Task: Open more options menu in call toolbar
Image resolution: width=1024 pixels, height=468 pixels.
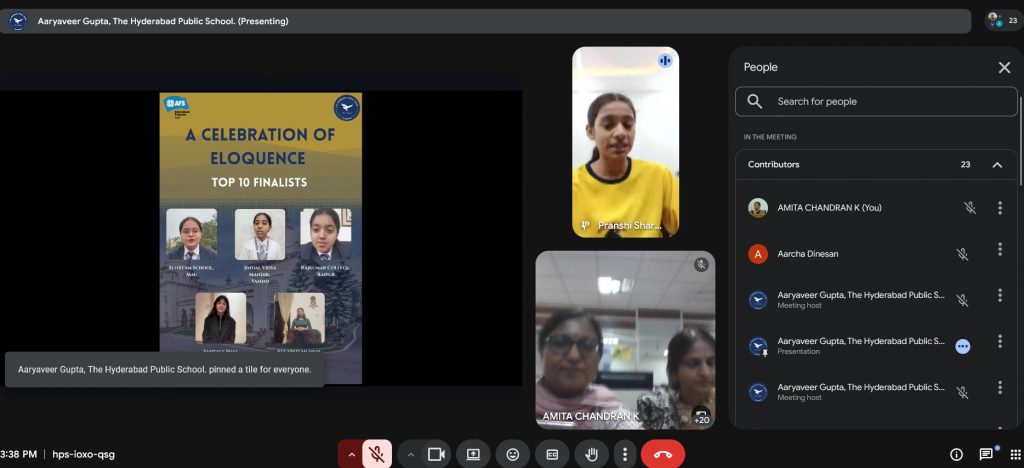Action: tap(625, 454)
